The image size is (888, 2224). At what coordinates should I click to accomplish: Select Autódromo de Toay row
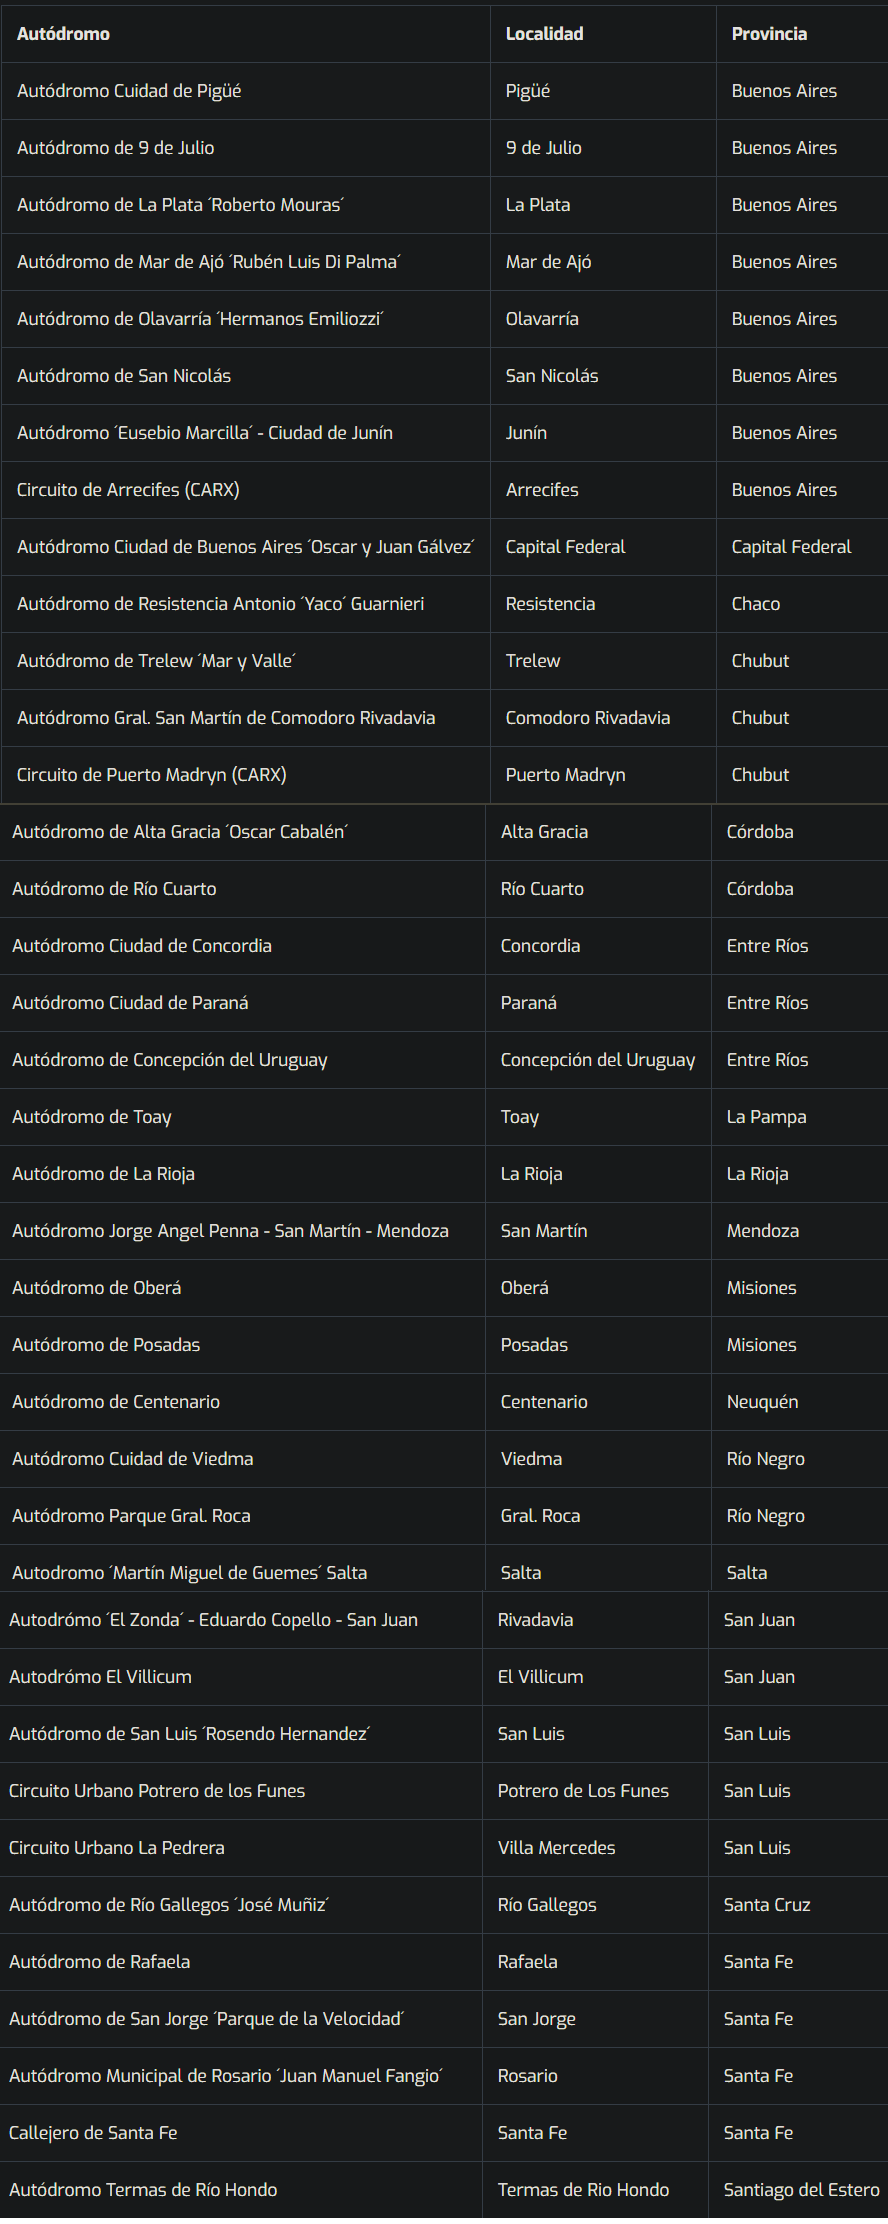[92, 1117]
